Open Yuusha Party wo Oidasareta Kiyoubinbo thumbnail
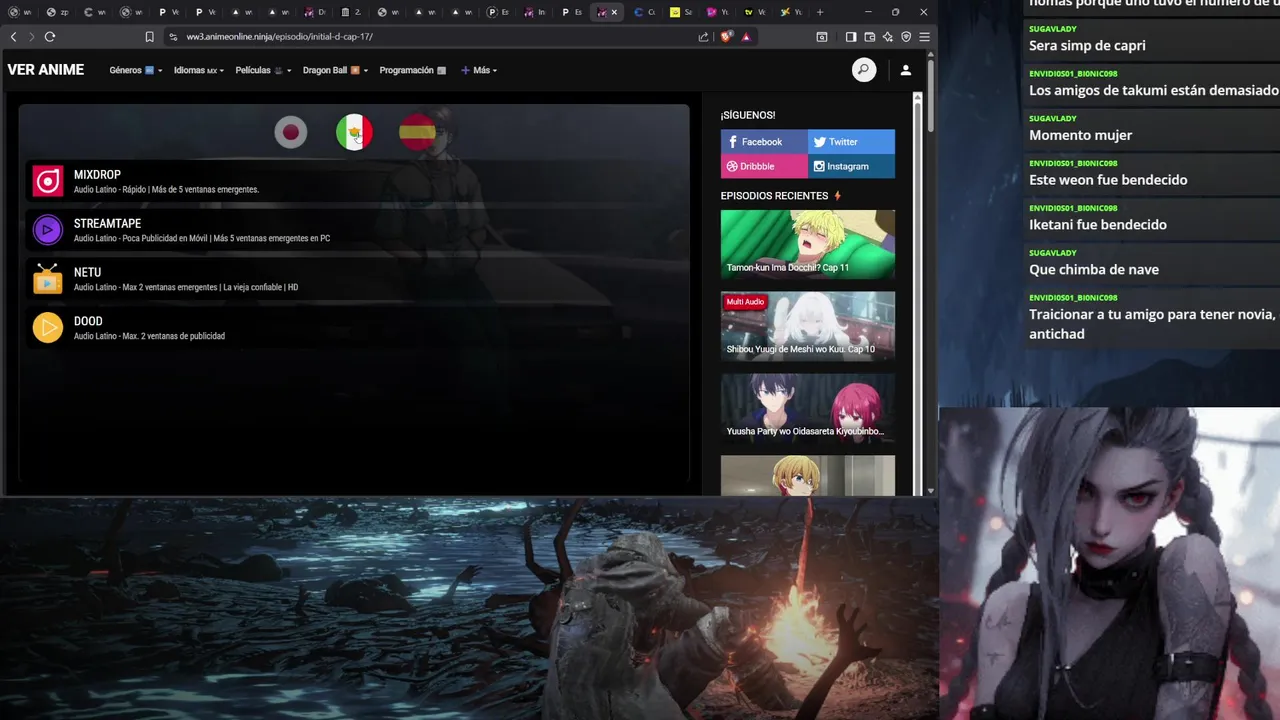 click(808, 408)
